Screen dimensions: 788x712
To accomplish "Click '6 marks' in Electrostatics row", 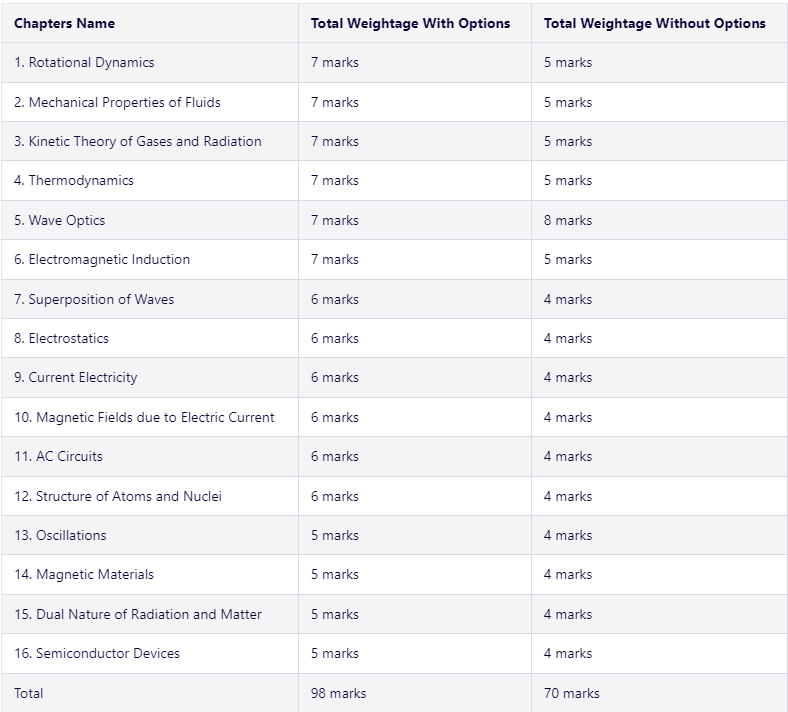I will coord(335,338).
